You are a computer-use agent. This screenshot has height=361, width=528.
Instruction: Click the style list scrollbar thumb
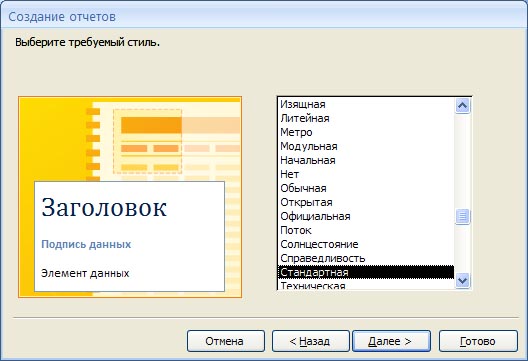tap(463, 217)
